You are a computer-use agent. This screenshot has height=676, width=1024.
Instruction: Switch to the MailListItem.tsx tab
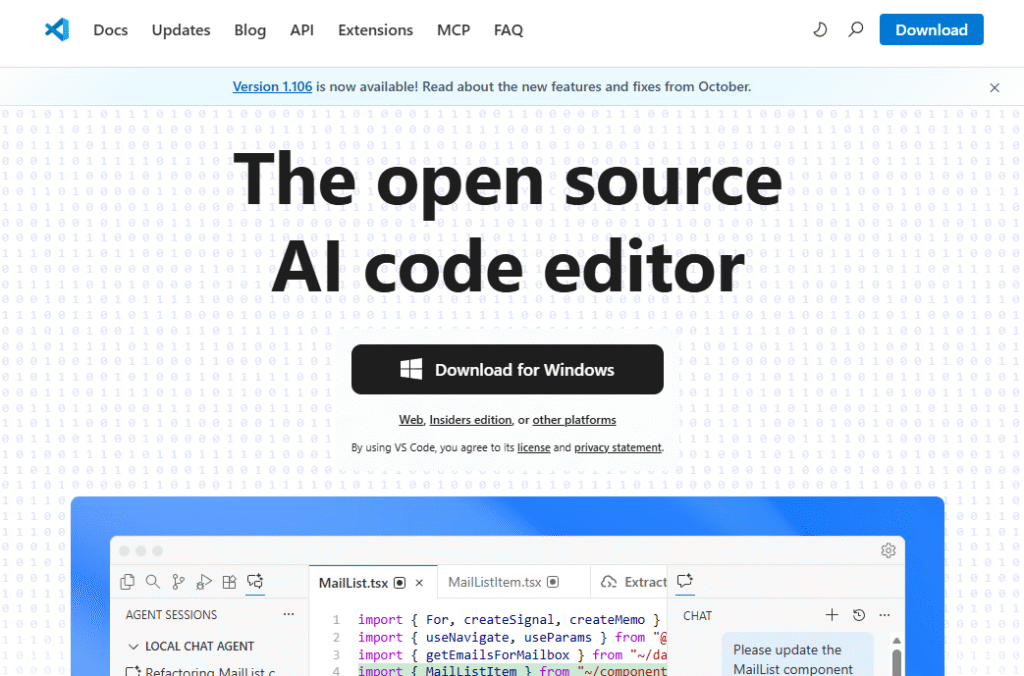point(494,582)
